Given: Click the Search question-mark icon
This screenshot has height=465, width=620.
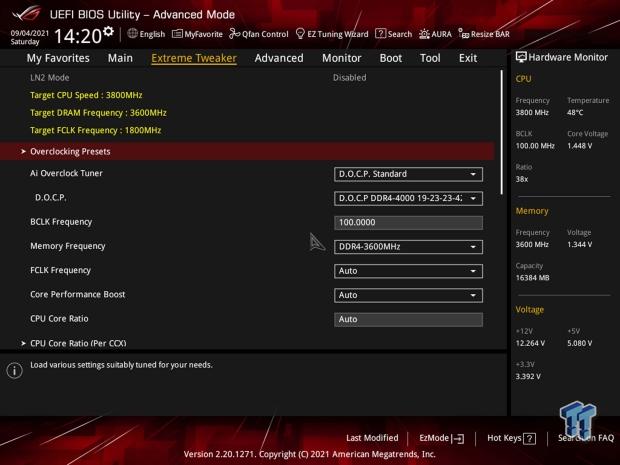Looking at the screenshot, I should (x=380, y=34).
